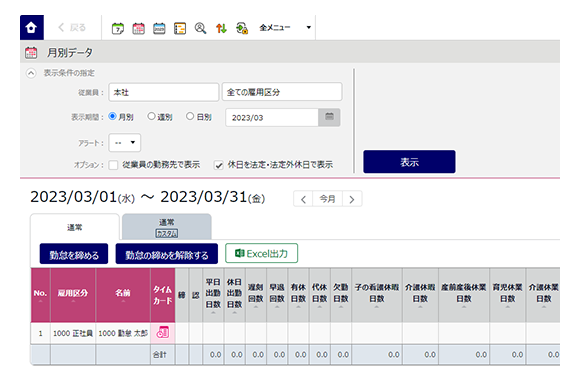
Task: Click the green export with lock icon
Action: (242, 28)
